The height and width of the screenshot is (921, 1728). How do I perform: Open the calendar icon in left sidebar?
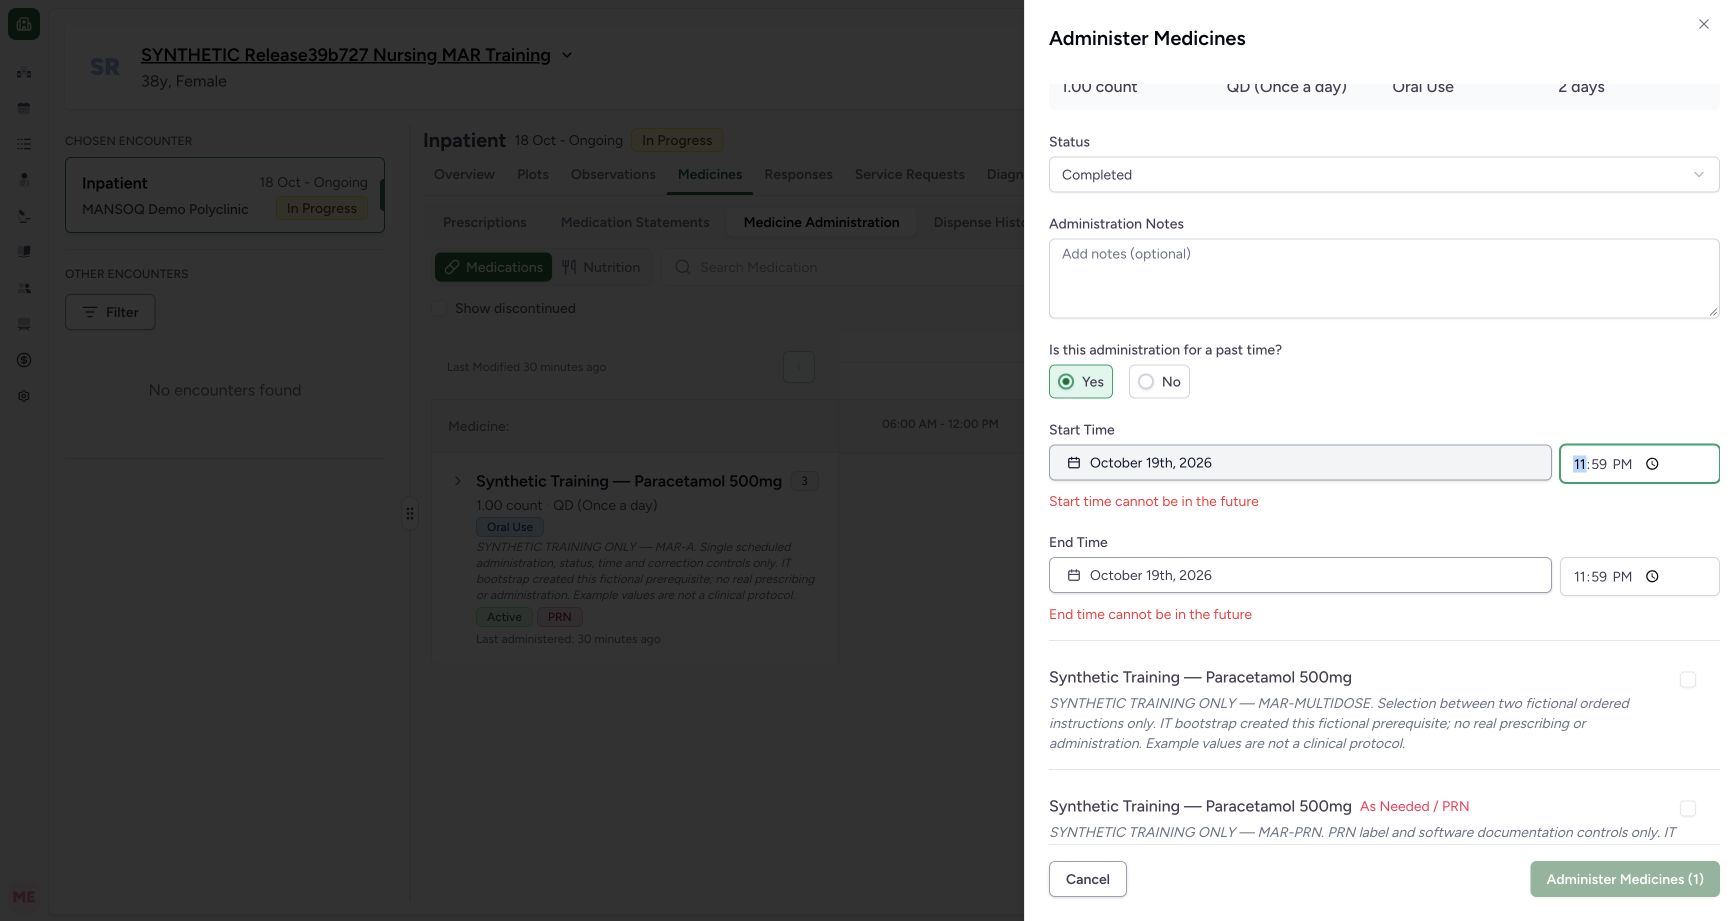[24, 108]
